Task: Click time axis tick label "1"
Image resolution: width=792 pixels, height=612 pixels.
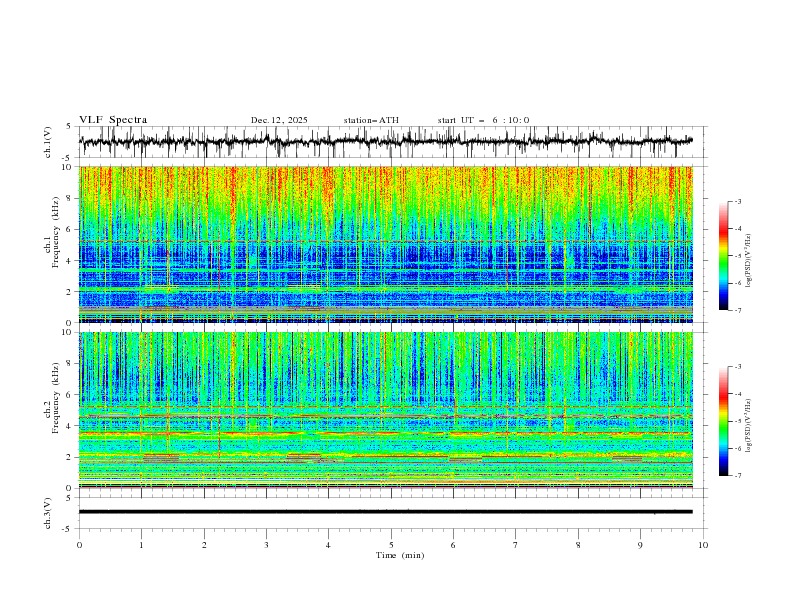Action: pyautogui.click(x=141, y=545)
